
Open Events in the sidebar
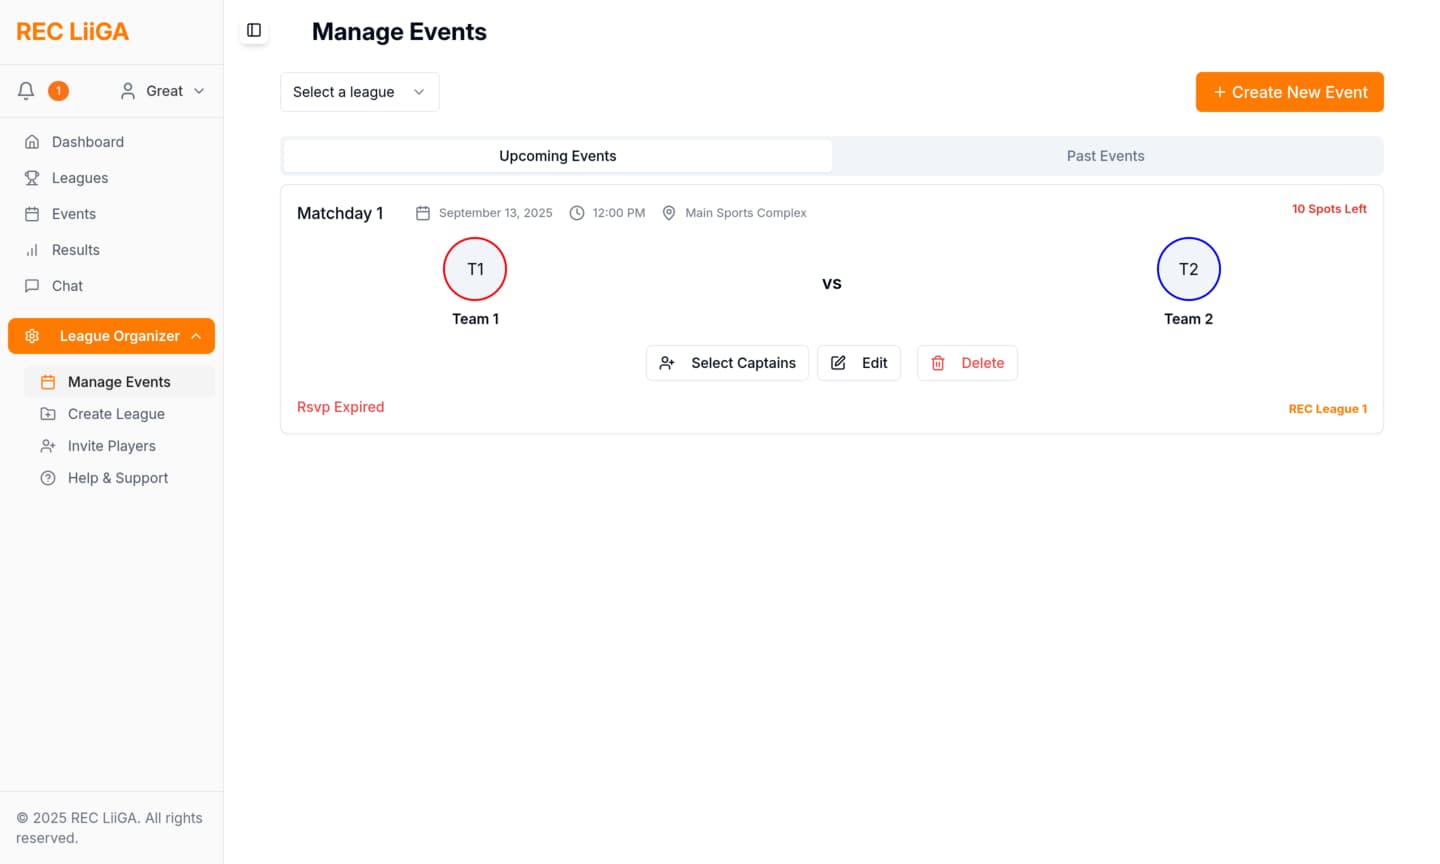coord(74,214)
